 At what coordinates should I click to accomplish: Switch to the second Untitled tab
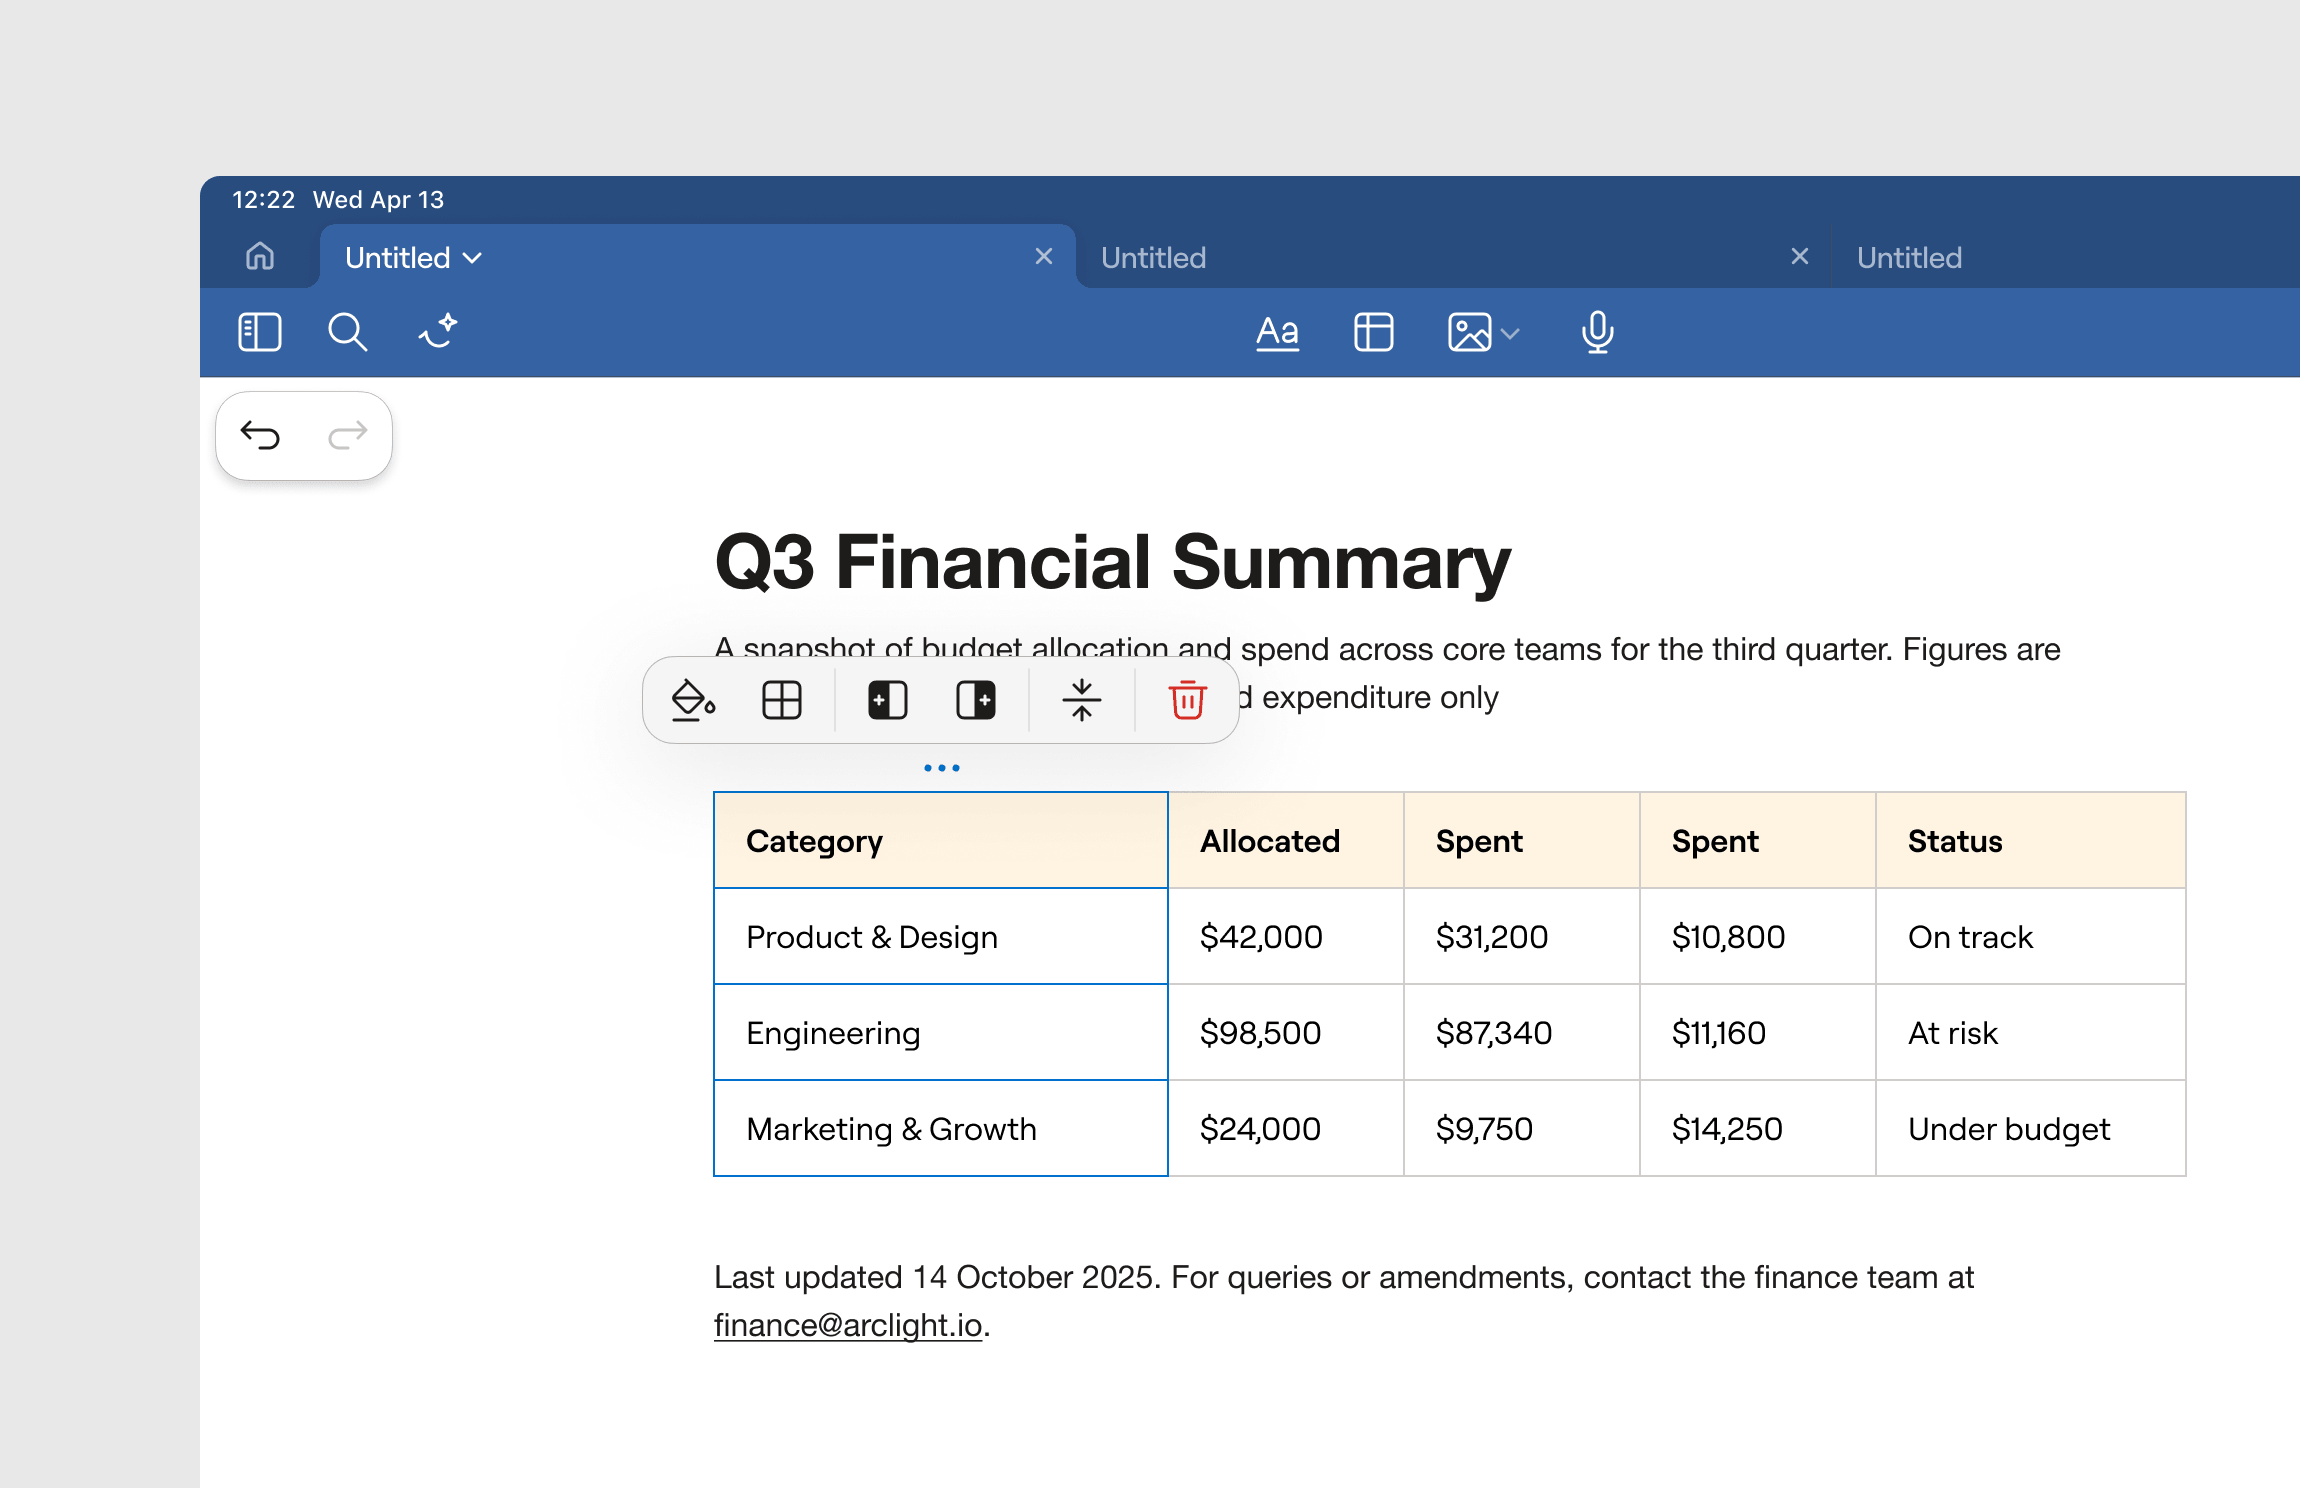coord(1153,258)
